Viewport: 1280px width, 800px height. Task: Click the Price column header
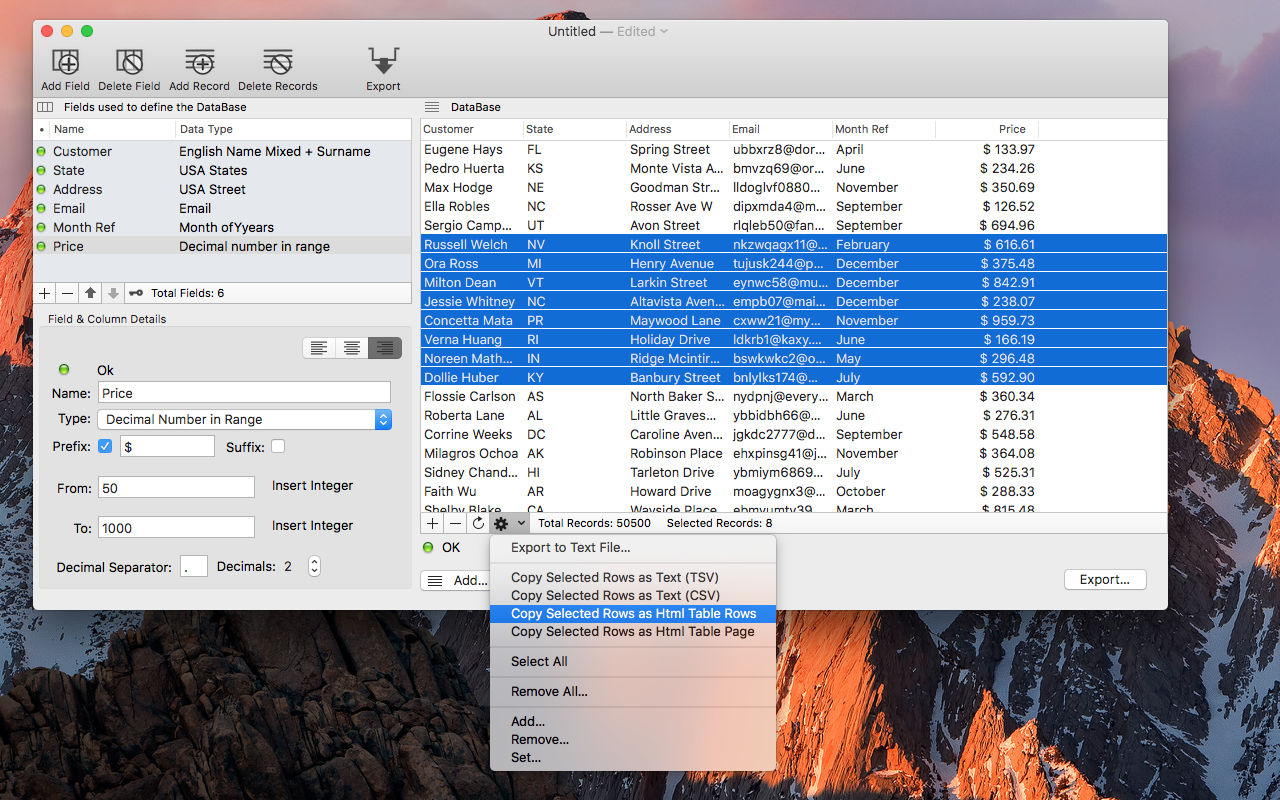[987, 129]
